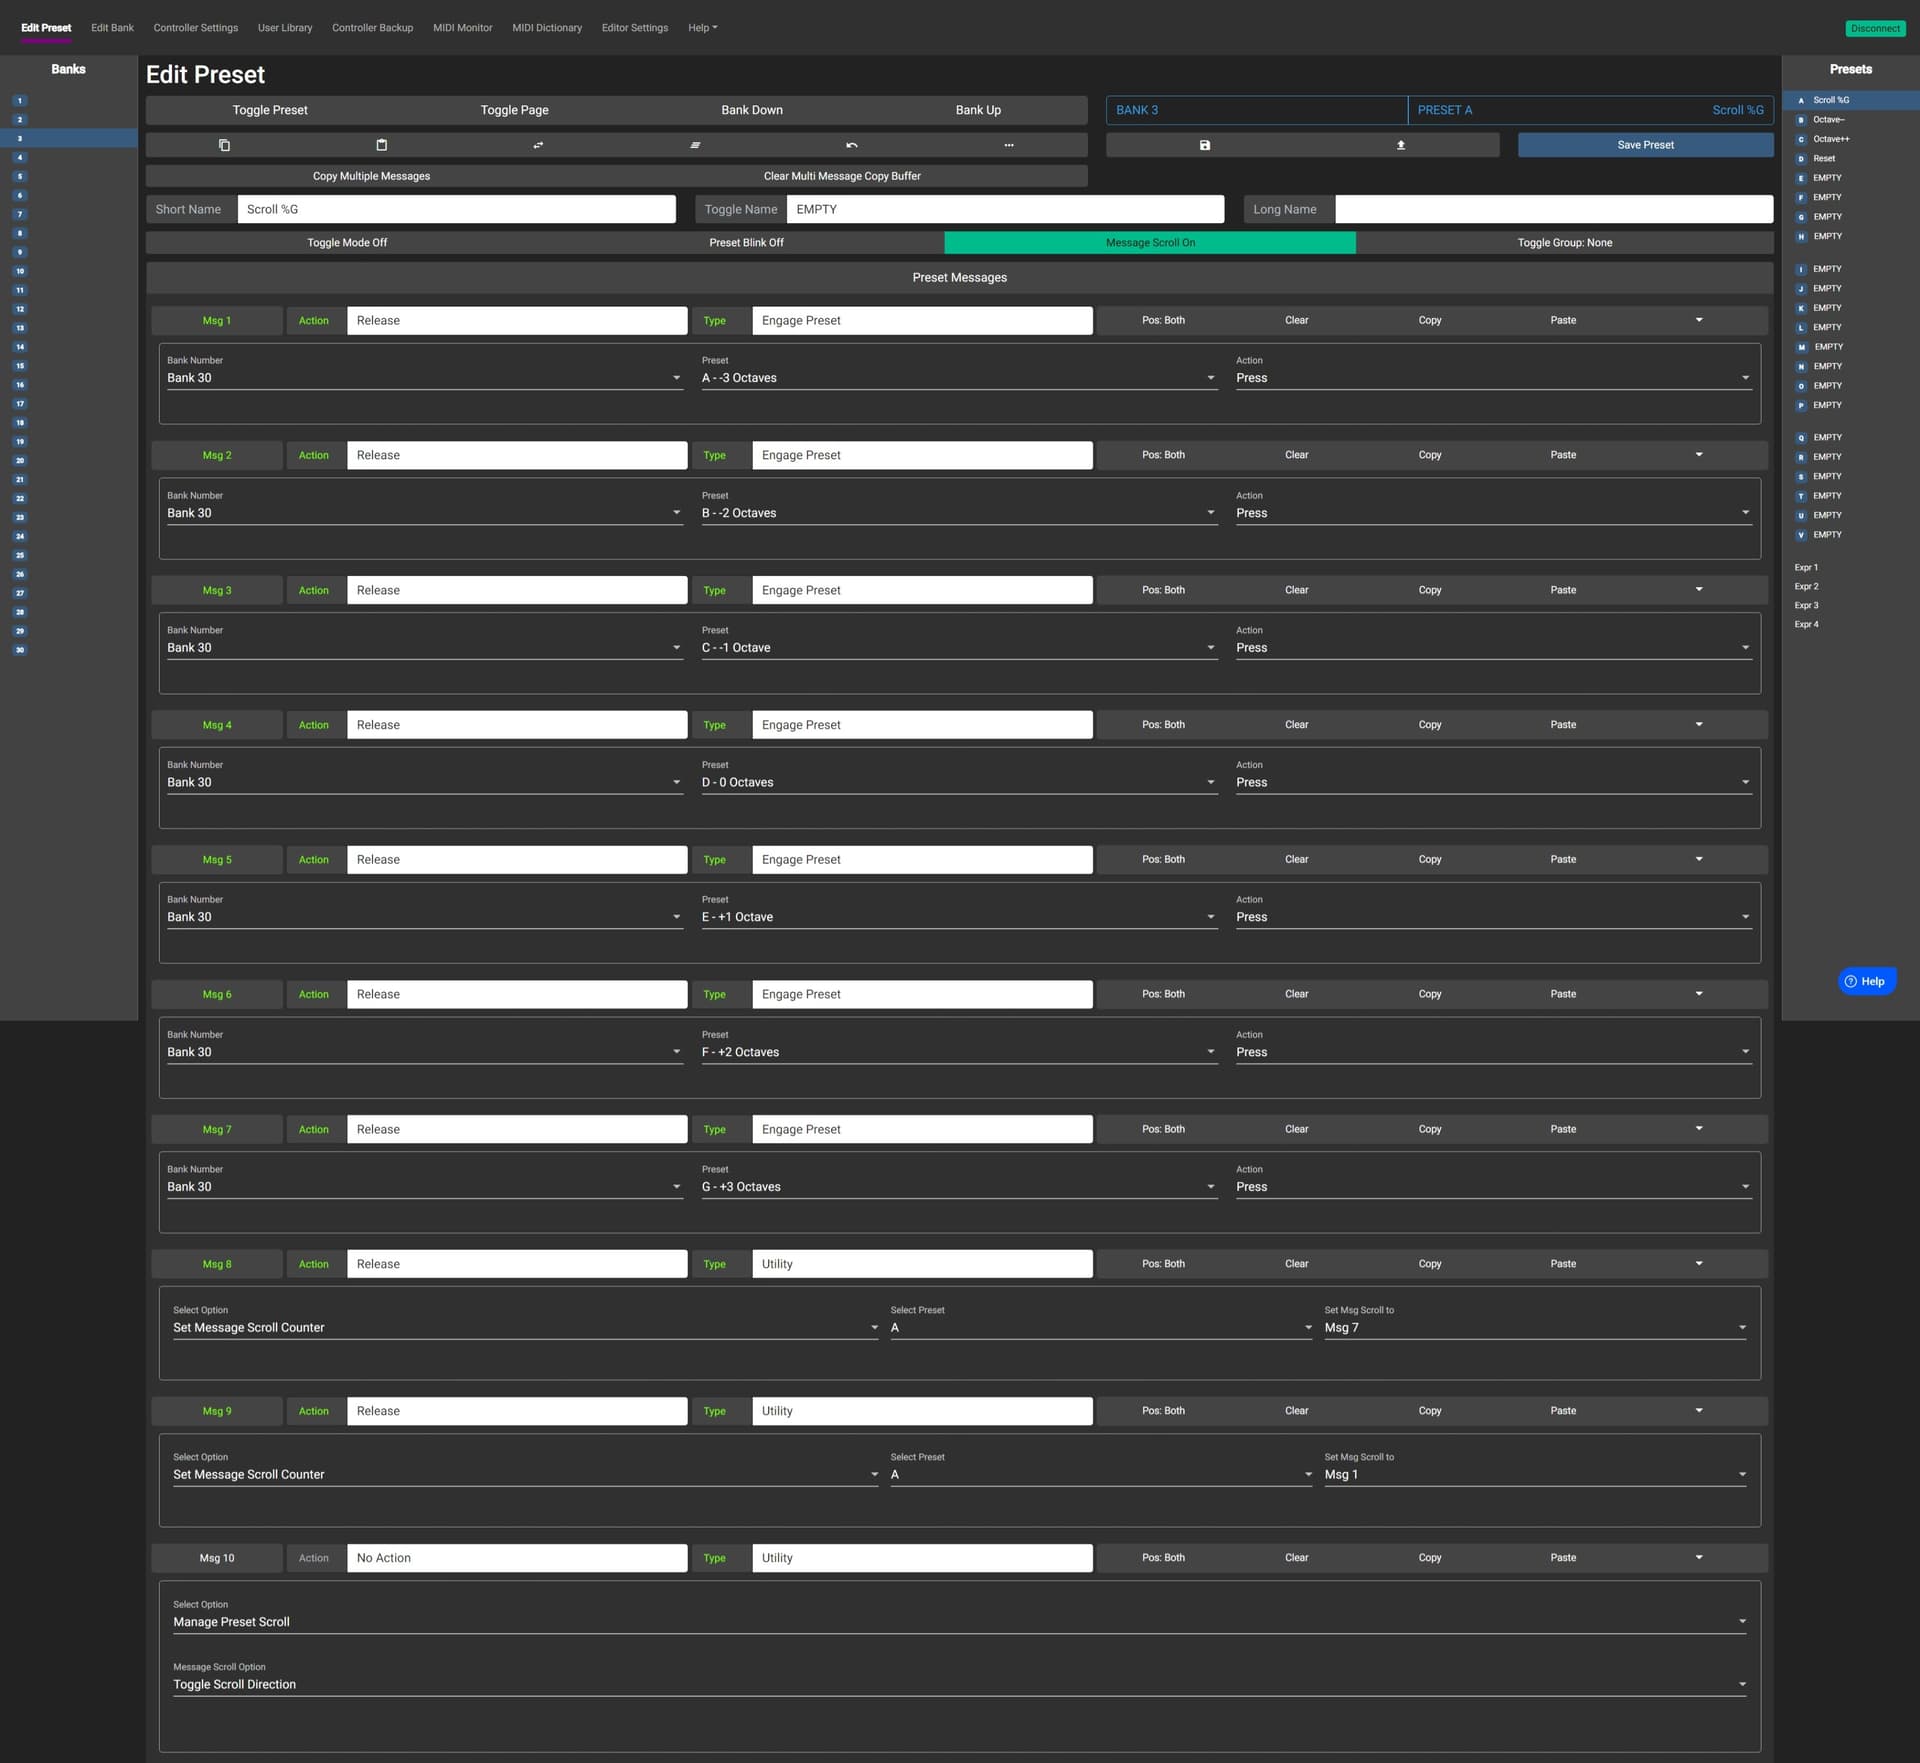Click the clear-all lines icon
This screenshot has height=1763, width=1920.
695,145
